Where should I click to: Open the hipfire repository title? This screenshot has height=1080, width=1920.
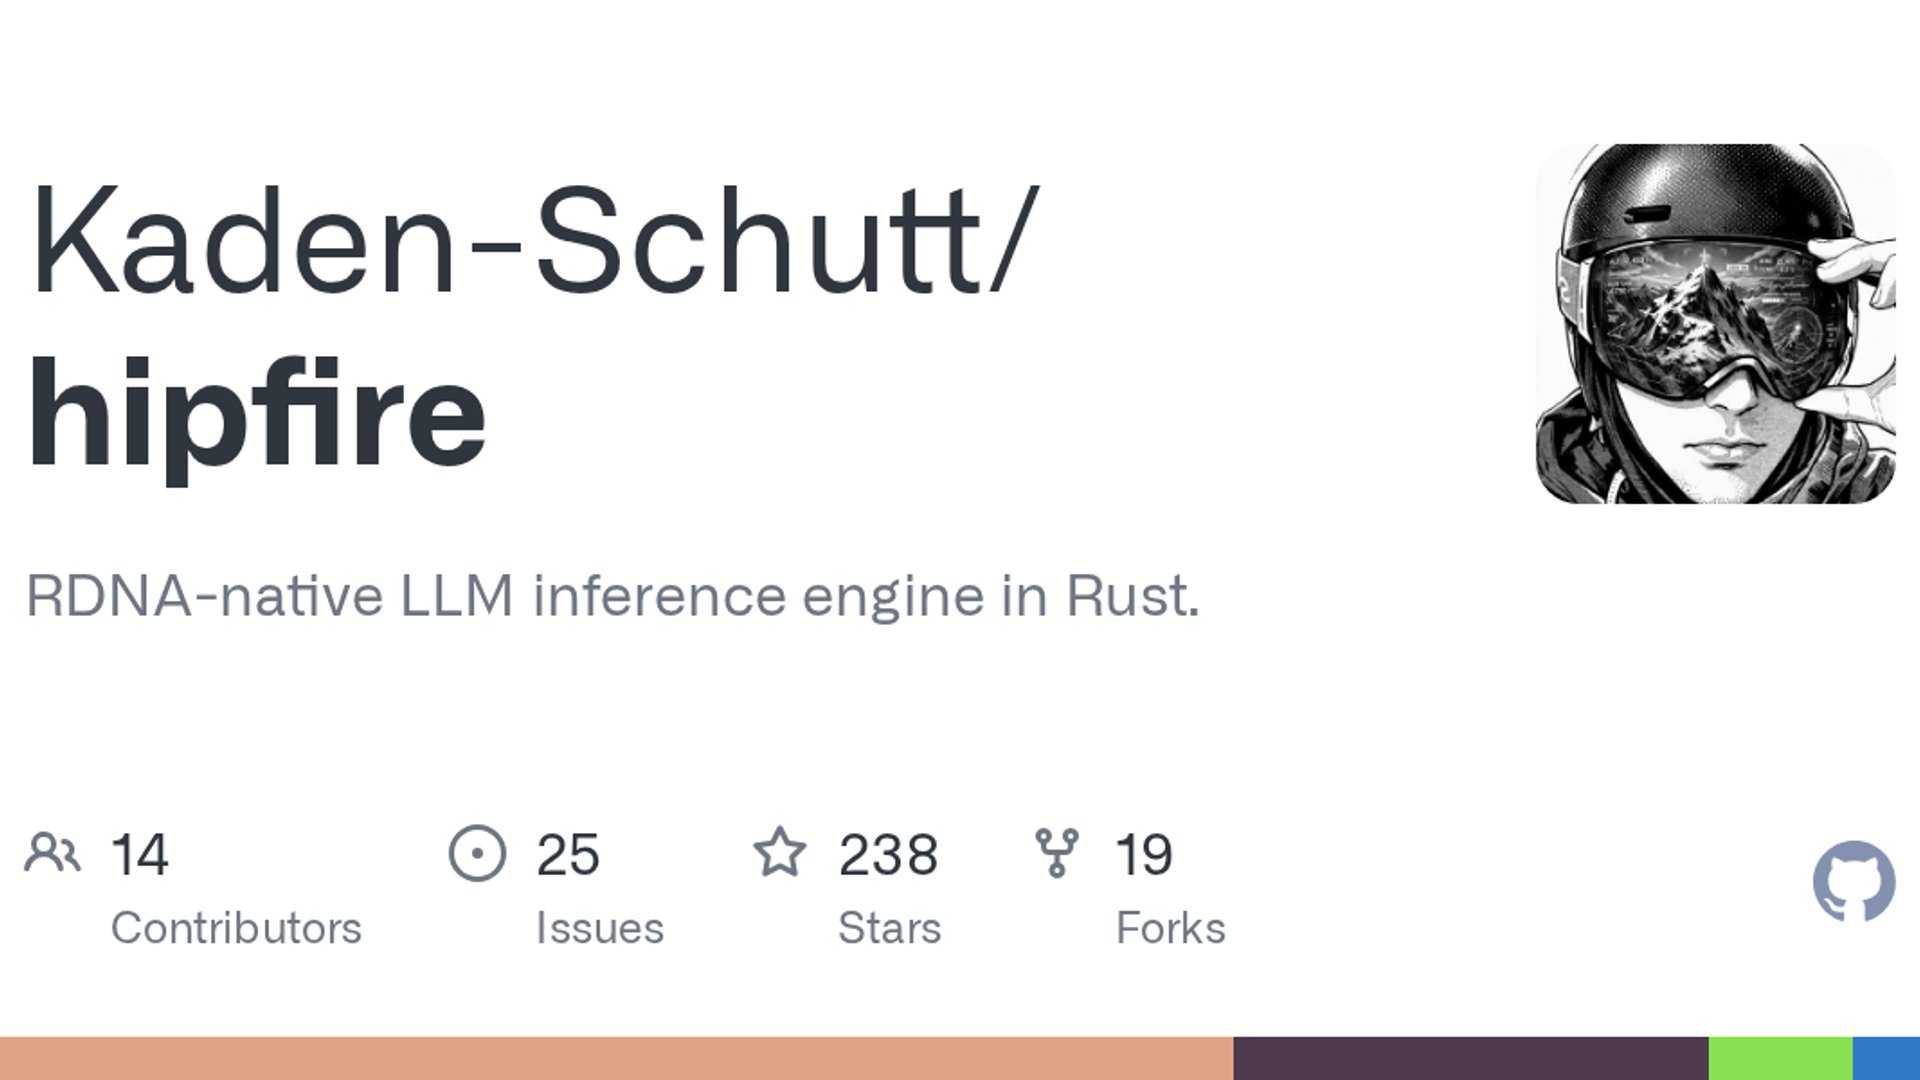tap(257, 413)
